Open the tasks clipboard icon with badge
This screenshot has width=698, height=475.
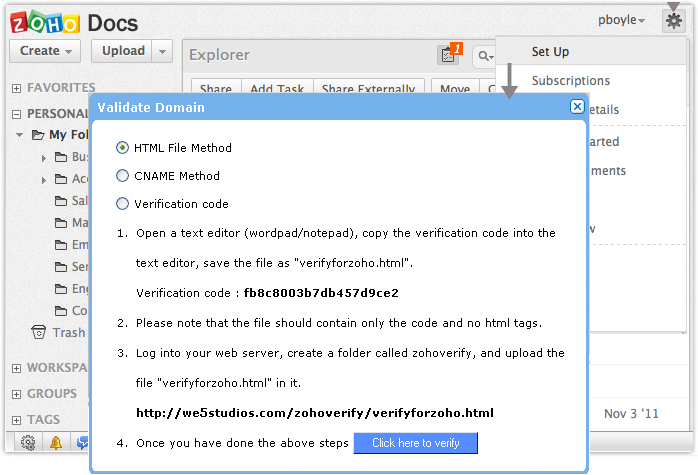(449, 55)
